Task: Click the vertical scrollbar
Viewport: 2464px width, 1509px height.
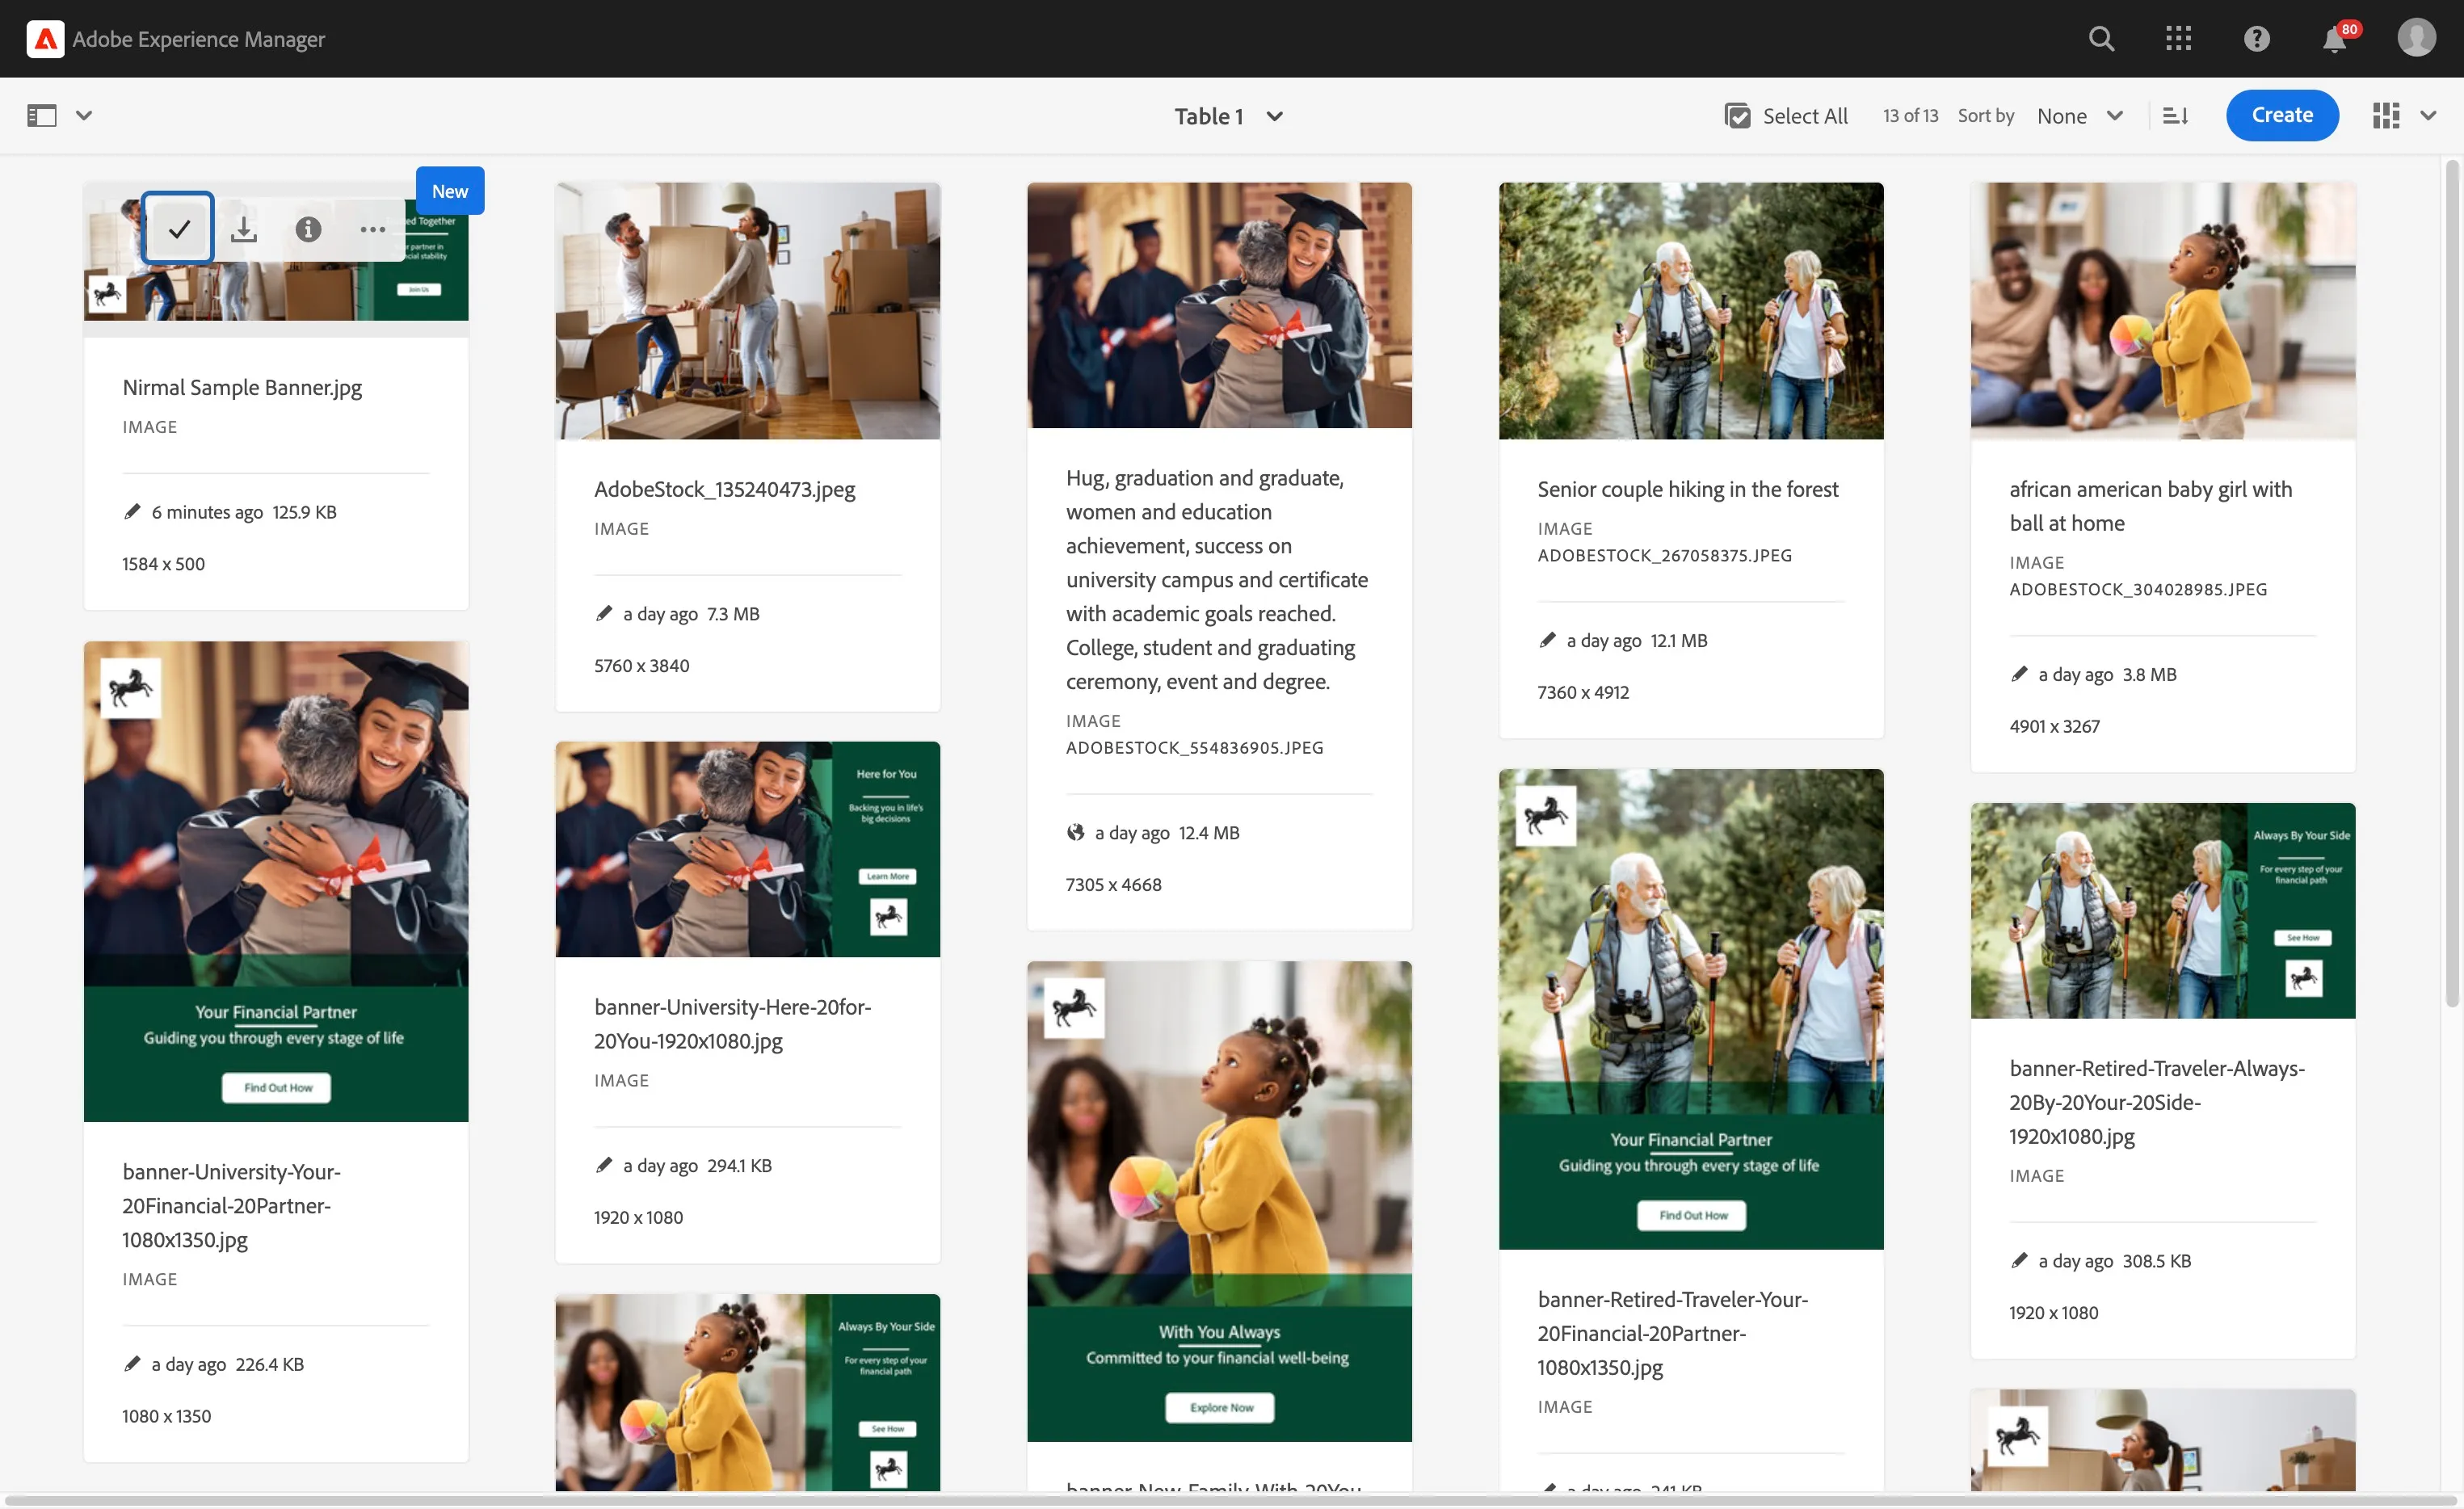Action: 2451,585
